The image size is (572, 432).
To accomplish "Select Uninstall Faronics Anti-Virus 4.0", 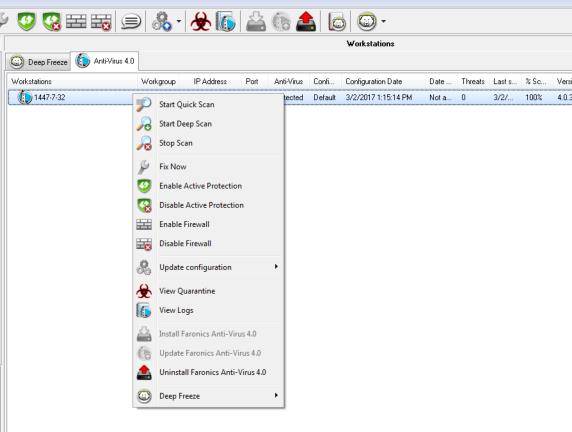I will [x=208, y=372].
